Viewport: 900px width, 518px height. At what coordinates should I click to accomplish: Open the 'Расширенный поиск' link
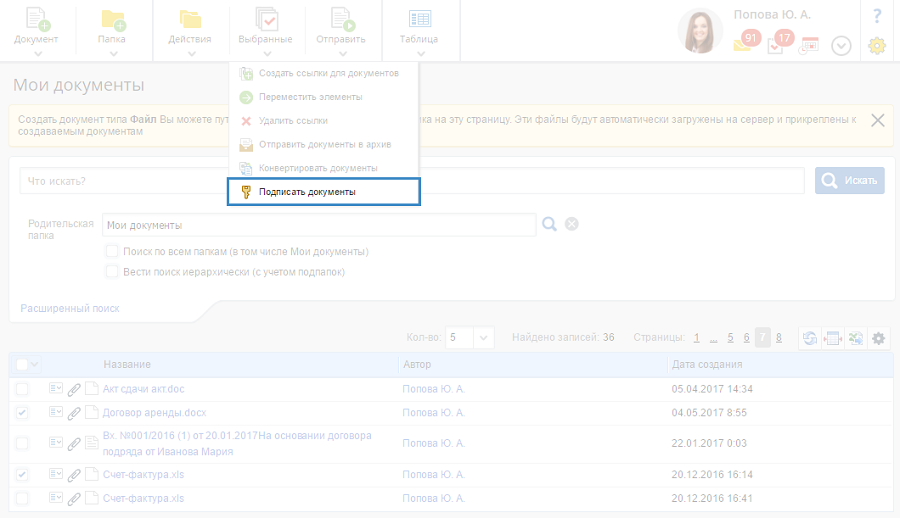tap(70, 308)
